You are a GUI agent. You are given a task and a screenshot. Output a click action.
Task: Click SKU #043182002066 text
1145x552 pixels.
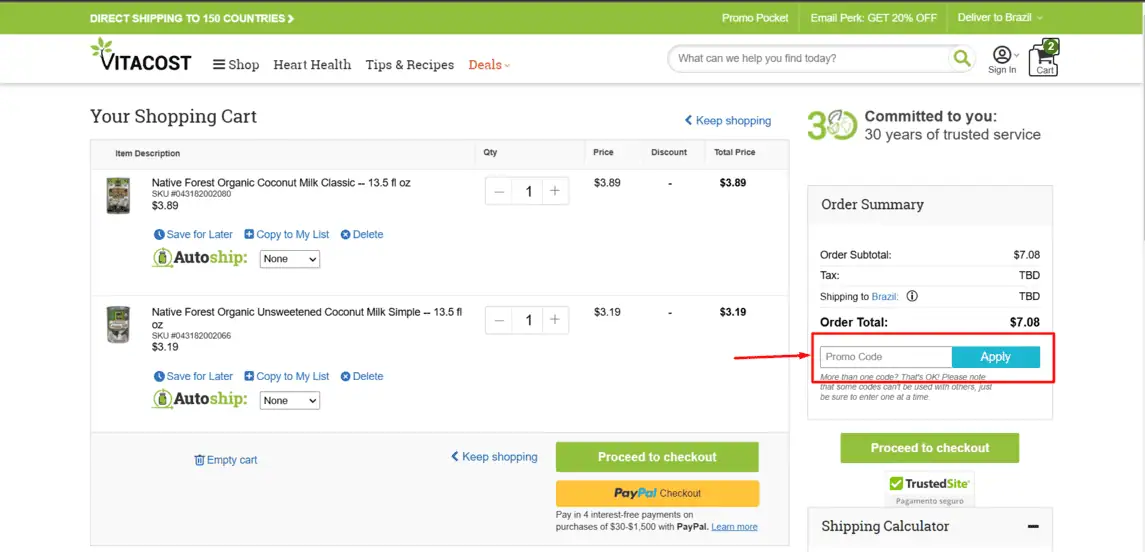pos(191,336)
